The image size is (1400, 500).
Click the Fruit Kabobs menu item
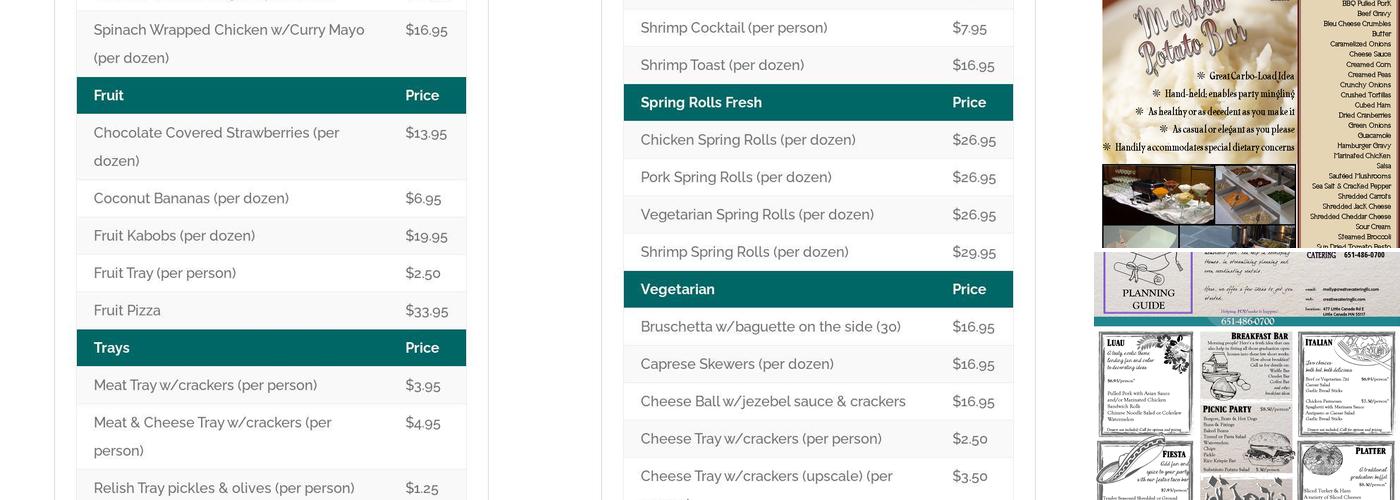click(174, 236)
